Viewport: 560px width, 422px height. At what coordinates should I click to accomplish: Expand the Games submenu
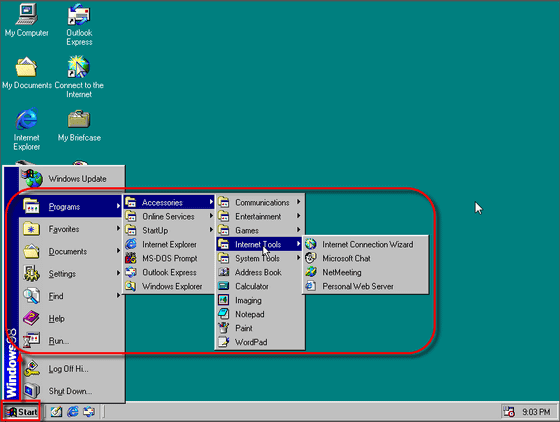260,230
